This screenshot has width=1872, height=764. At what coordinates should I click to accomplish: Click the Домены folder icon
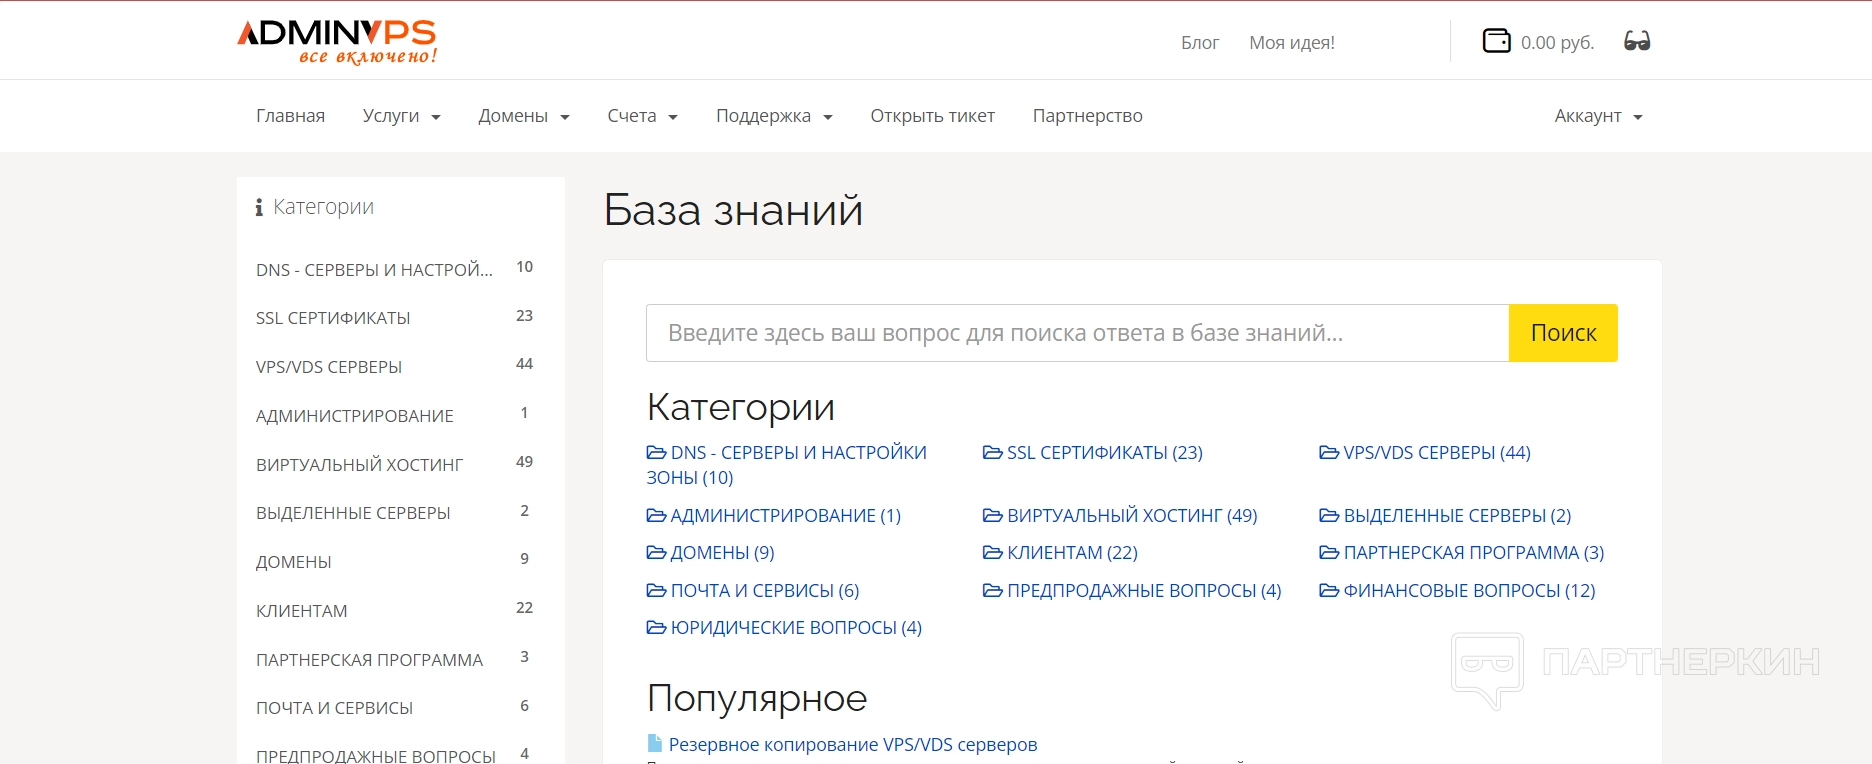(656, 553)
